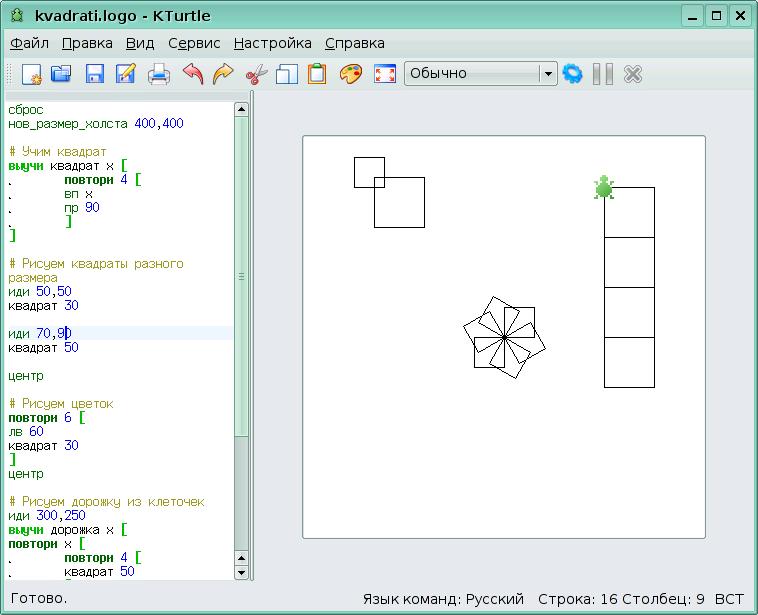The width and height of the screenshot is (758, 615).
Task: Toggle full screen mode
Action: [385, 74]
